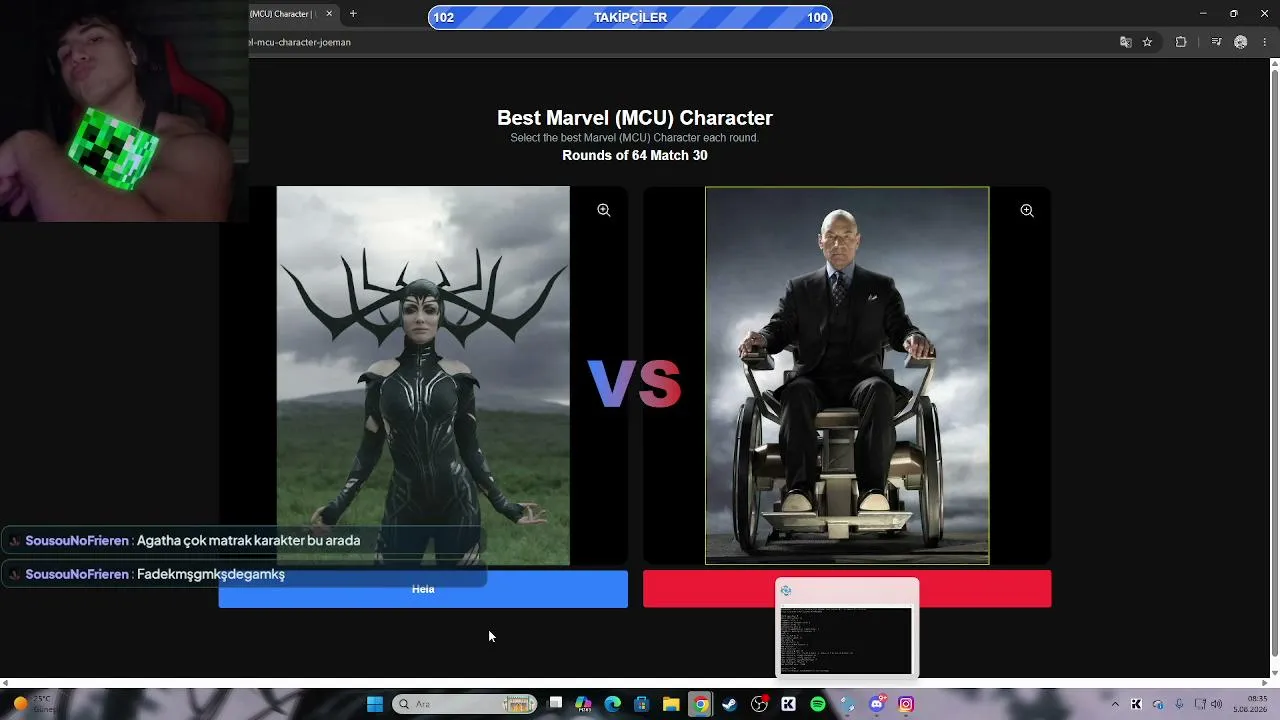1280x720 pixels.
Task: Open the microphone tray icon
Action: coord(1180,704)
